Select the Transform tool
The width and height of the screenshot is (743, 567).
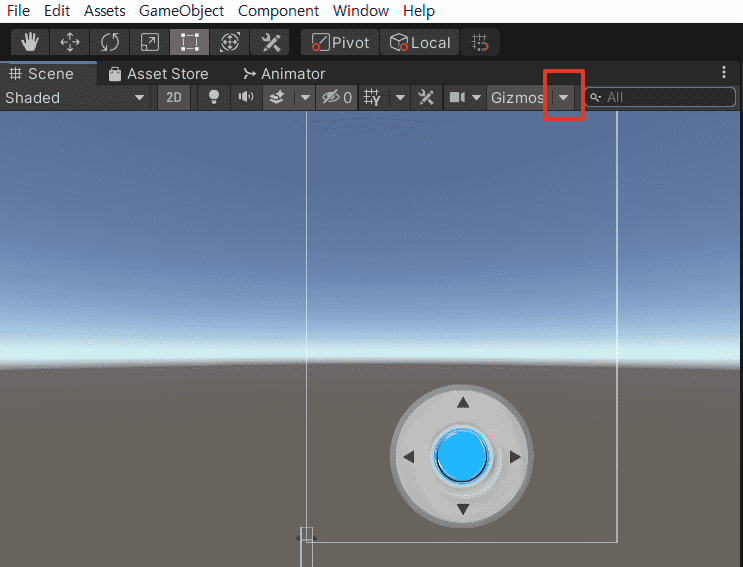[229, 43]
